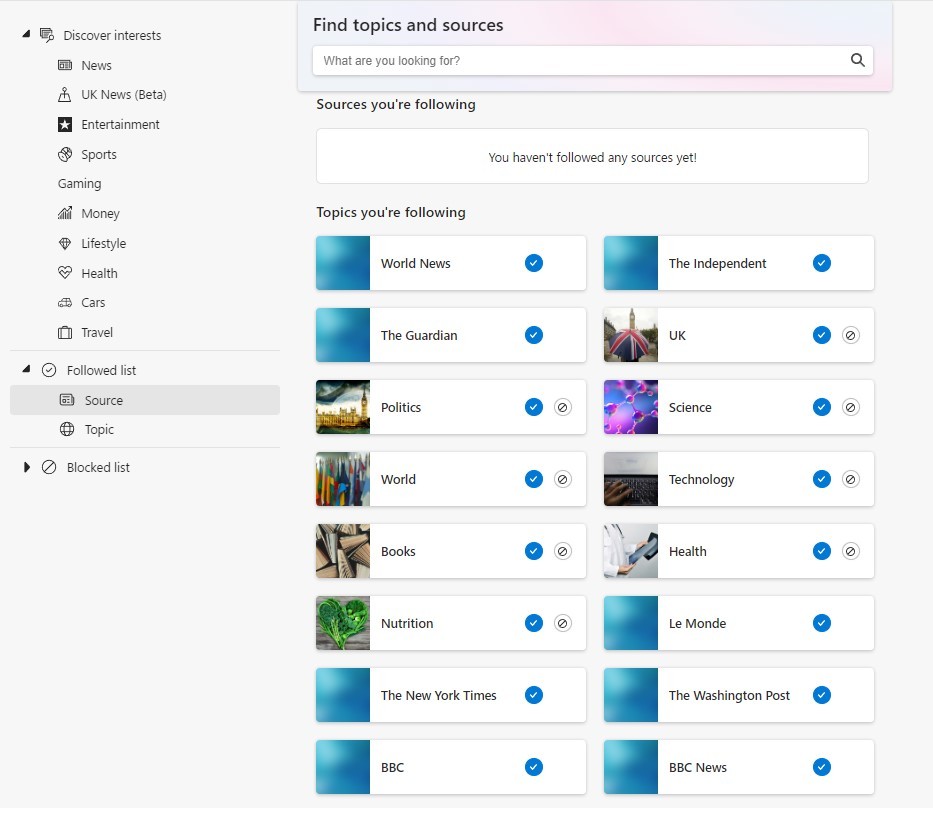933x813 pixels.
Task: Click the Lifestyle diamond icon
Action: (x=65, y=243)
